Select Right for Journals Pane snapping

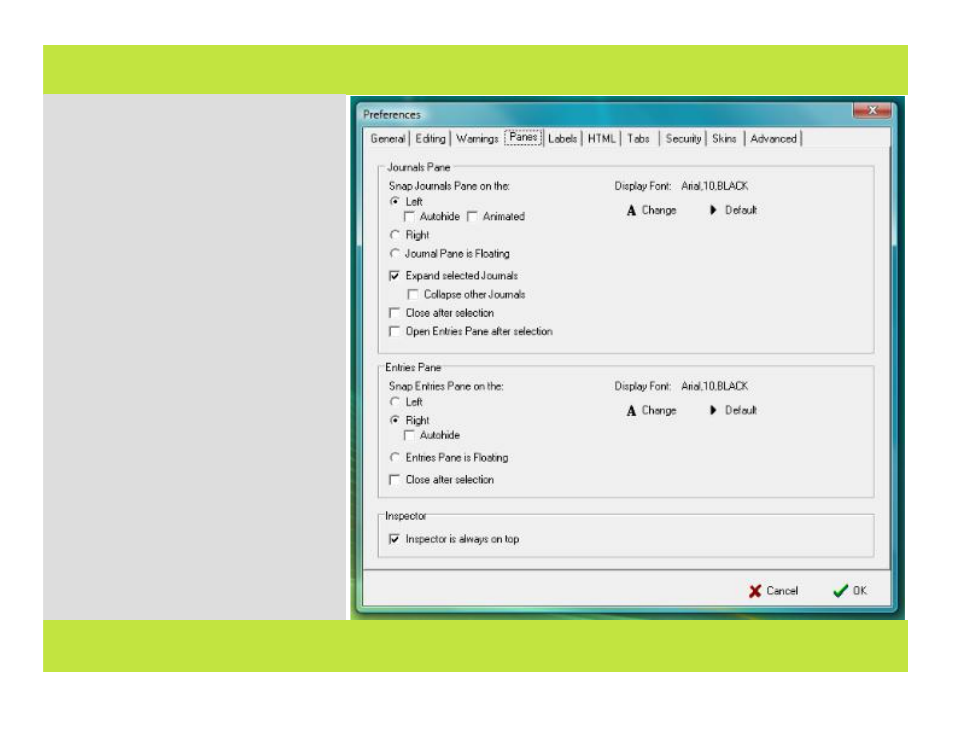[395, 235]
